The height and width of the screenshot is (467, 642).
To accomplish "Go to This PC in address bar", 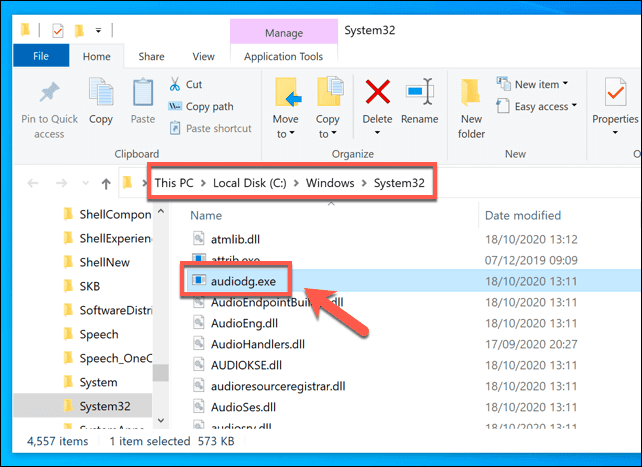I will click(174, 183).
